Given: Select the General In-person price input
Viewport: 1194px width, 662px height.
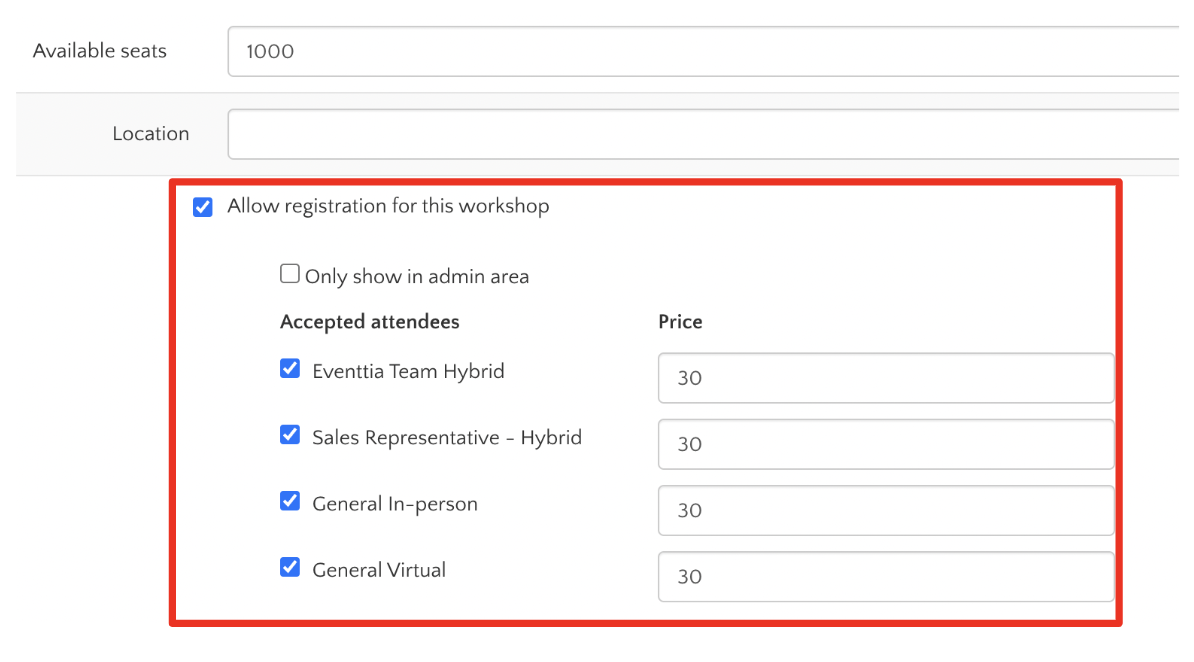Looking at the screenshot, I should (x=885, y=510).
